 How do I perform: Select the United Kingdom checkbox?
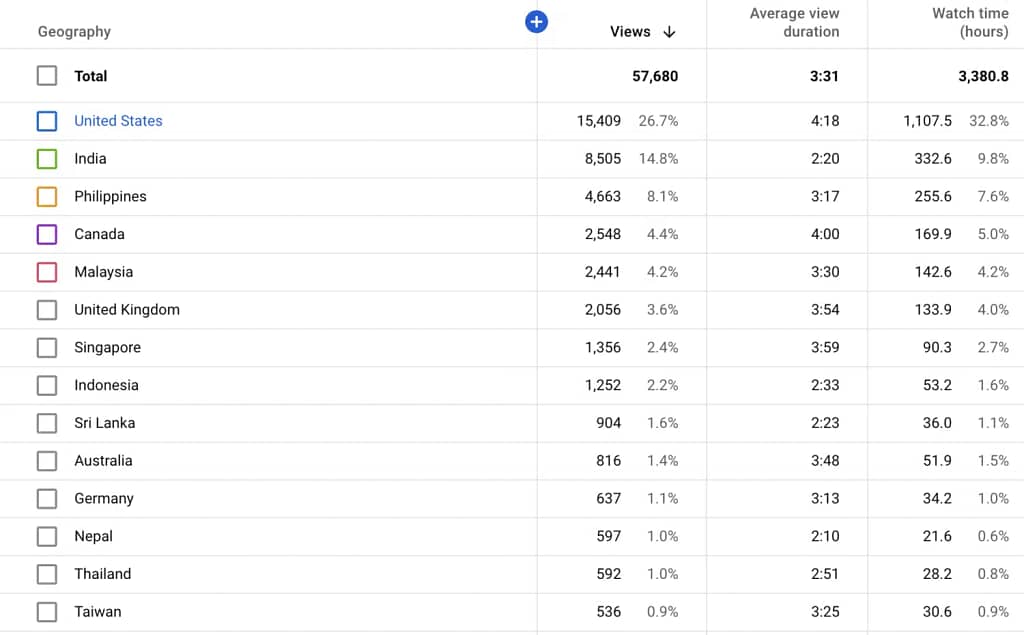pos(47,310)
